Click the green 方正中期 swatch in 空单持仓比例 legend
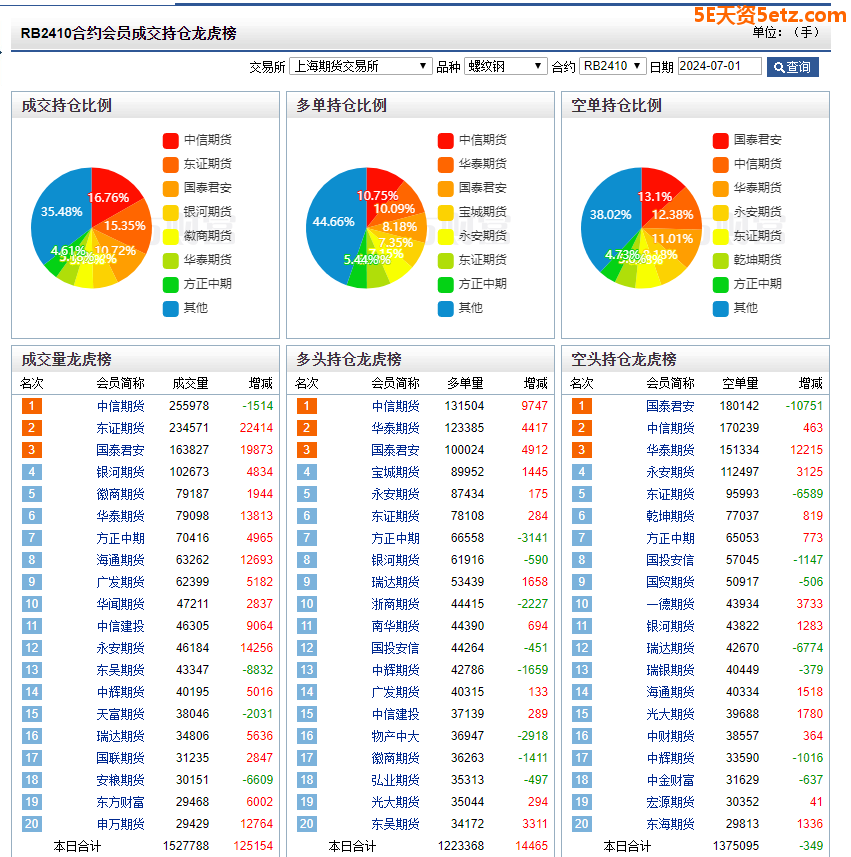This screenshot has height=857, width=851. [x=720, y=285]
